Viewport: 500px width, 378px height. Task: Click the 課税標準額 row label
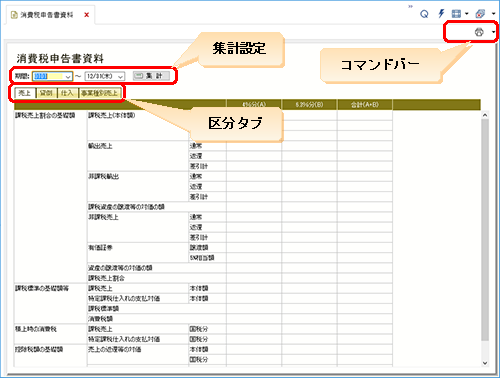[x=103, y=309]
